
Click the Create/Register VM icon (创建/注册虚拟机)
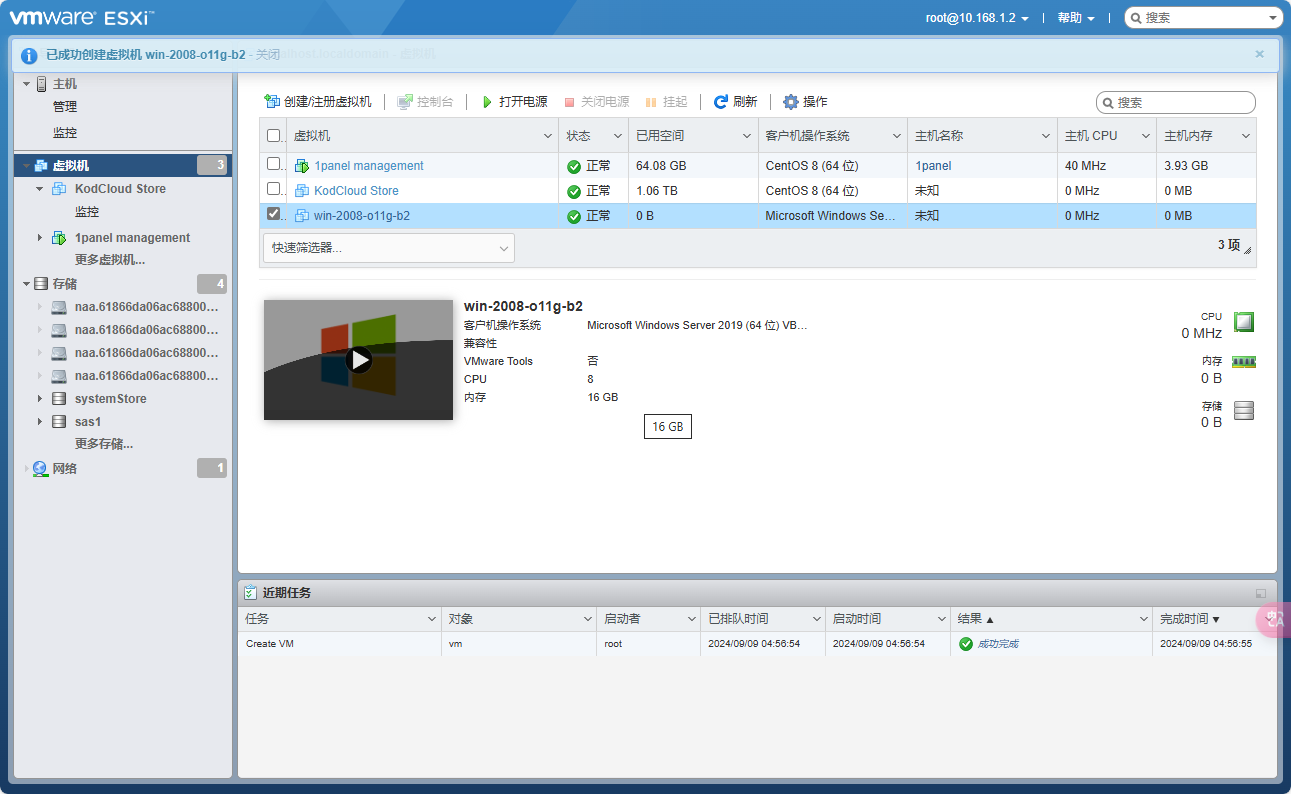[x=271, y=102]
